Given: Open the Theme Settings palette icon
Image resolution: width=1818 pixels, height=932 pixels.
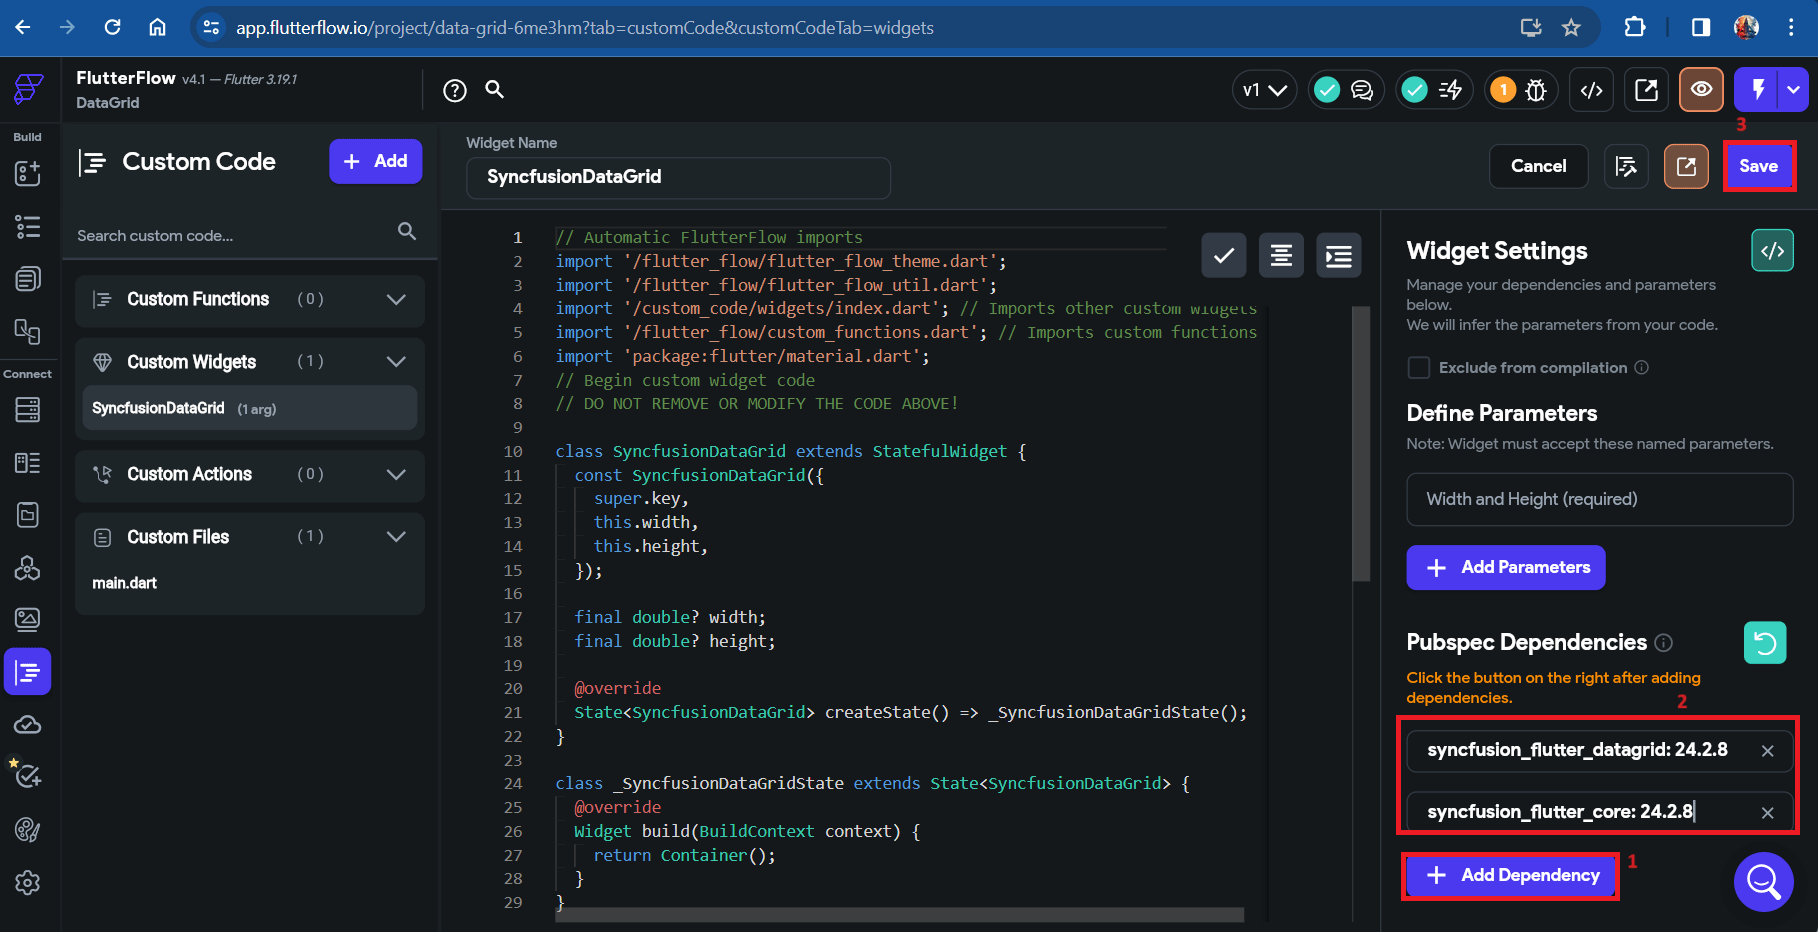Looking at the screenshot, I should pyautogui.click(x=28, y=830).
